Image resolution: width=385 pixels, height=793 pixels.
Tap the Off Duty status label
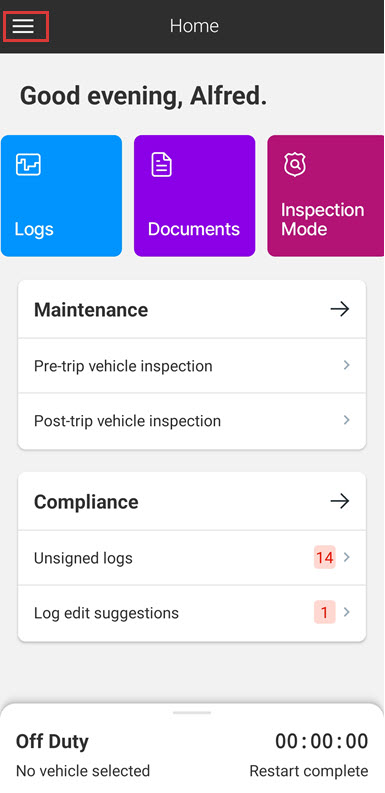[x=52, y=741]
